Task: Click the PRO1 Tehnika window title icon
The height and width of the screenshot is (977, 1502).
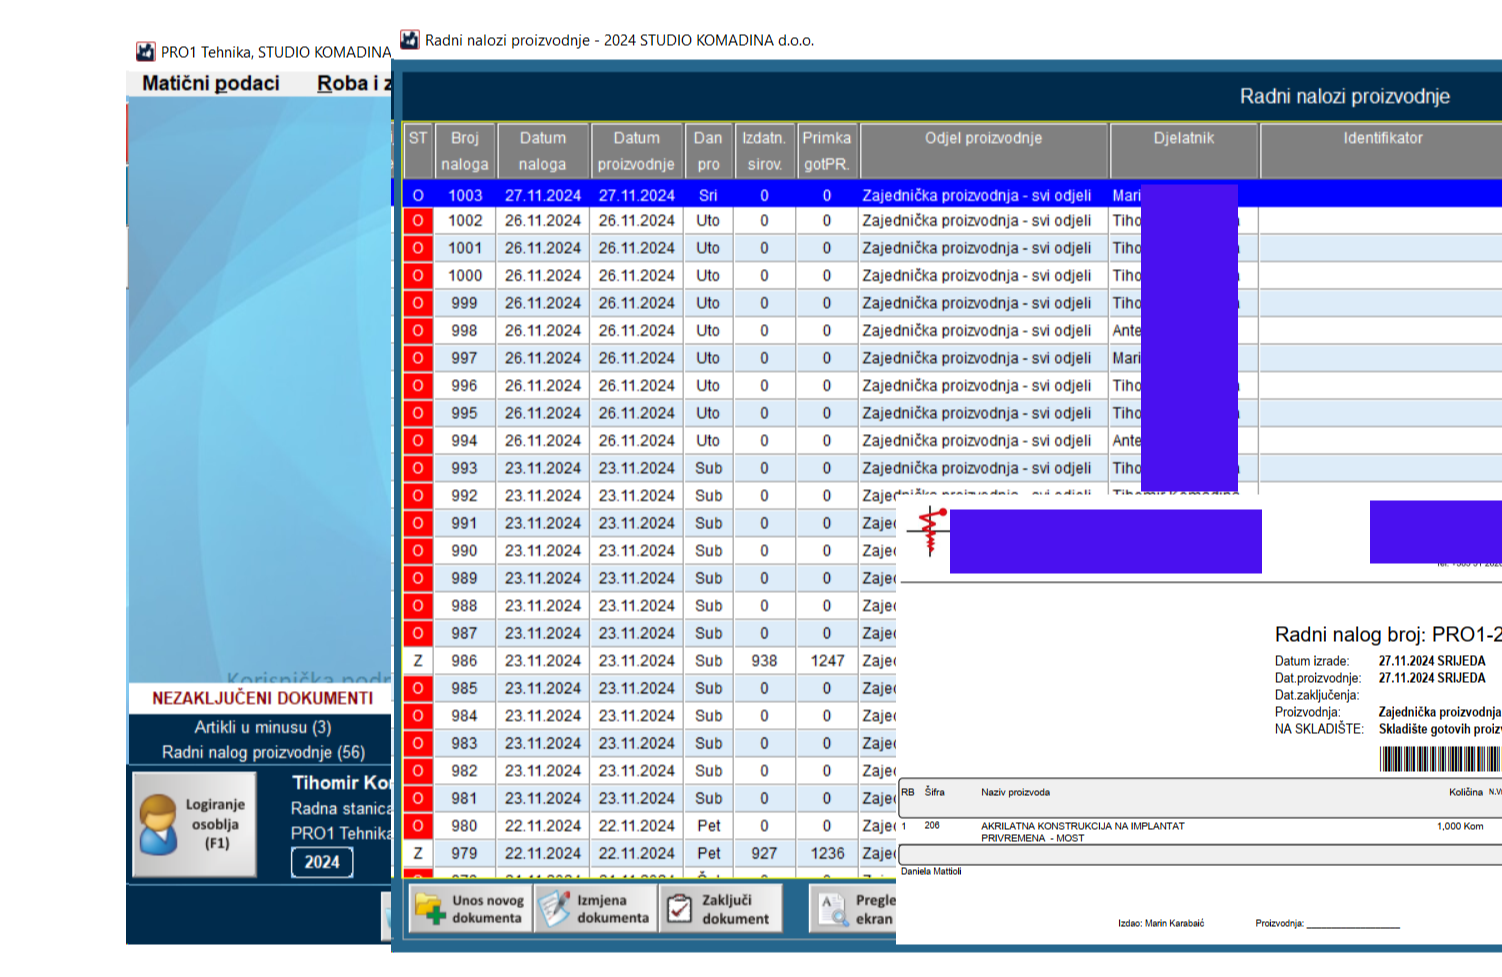Action: click(146, 52)
